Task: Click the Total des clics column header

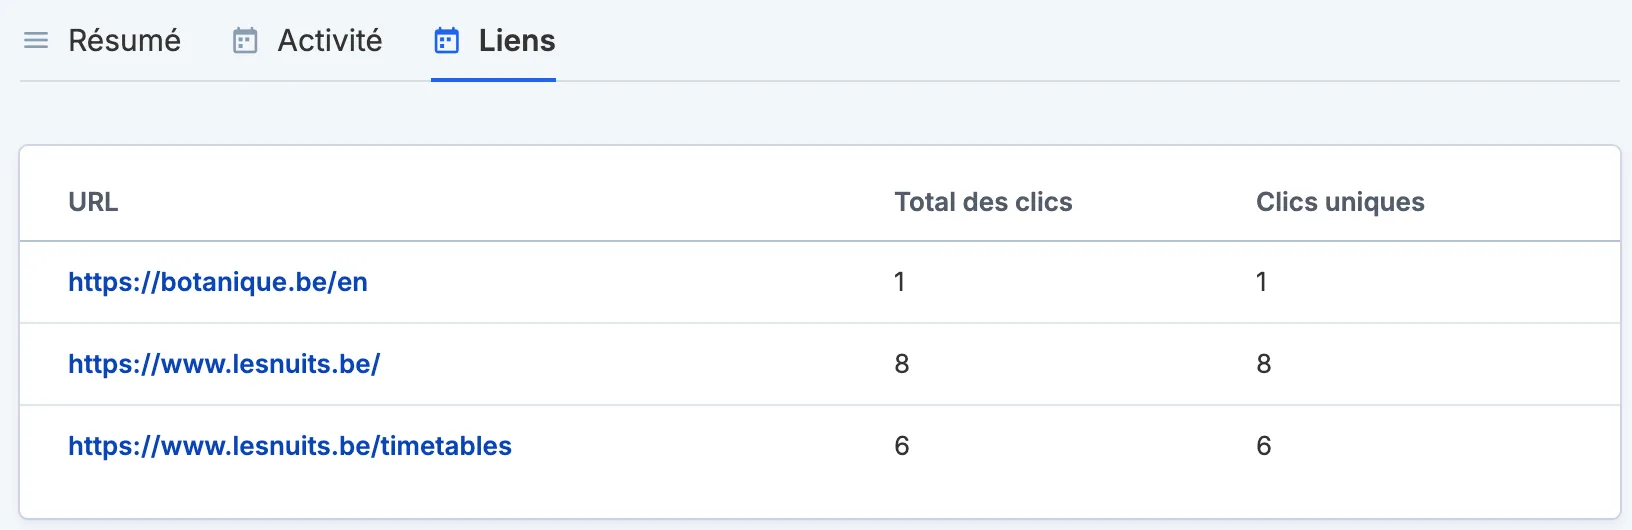Action: (x=983, y=202)
